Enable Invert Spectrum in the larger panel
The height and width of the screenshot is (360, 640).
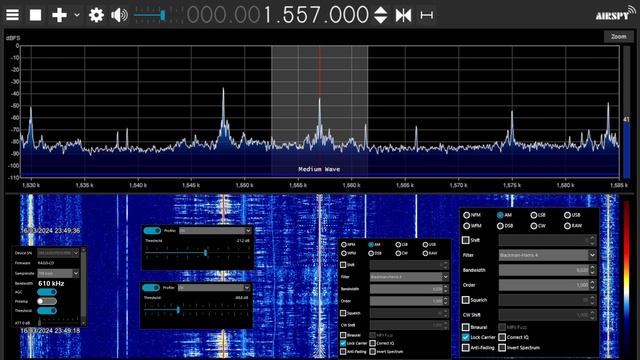point(502,348)
